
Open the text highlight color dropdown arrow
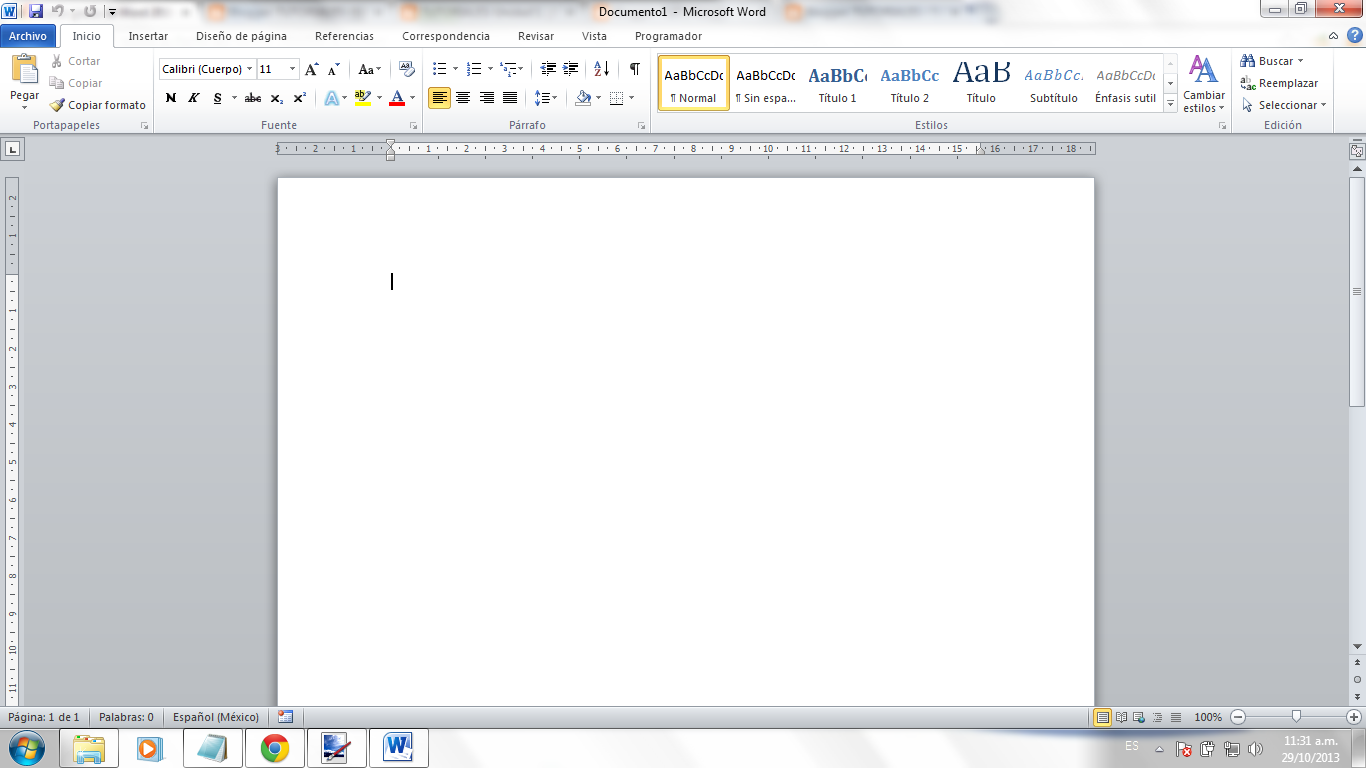click(378, 97)
